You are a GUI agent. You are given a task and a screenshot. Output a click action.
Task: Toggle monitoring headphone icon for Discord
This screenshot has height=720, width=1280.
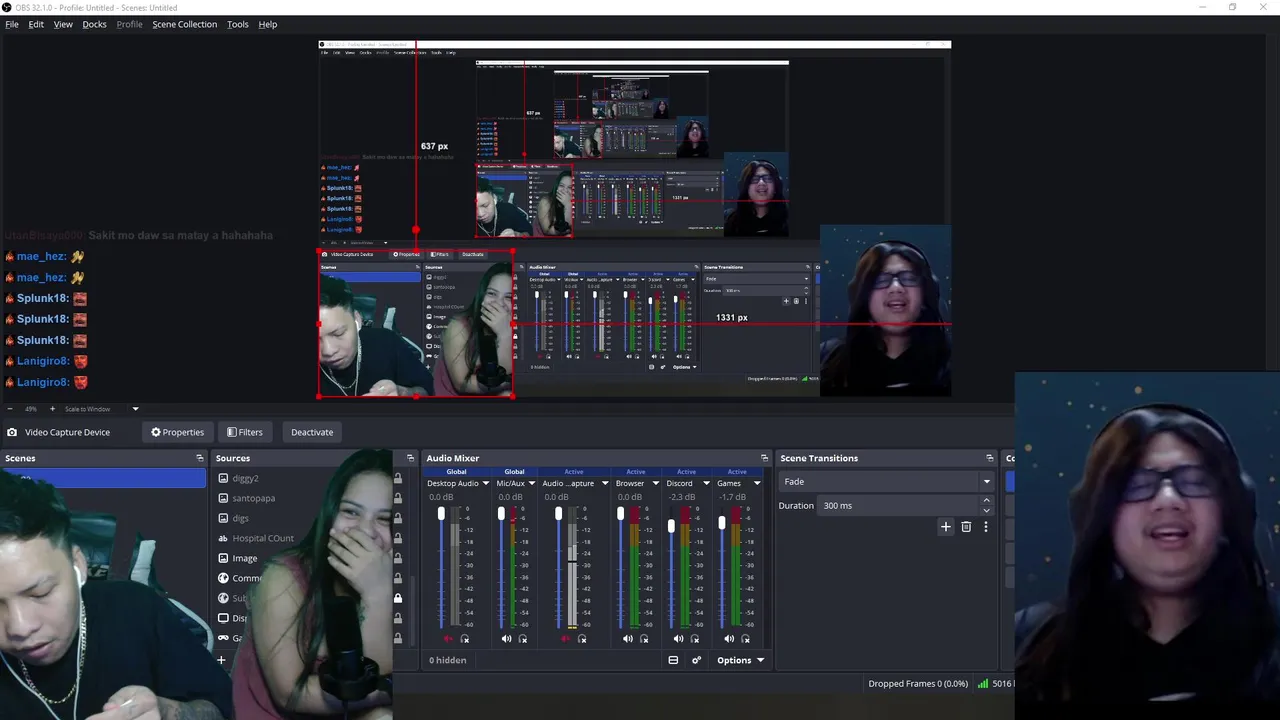coord(694,639)
